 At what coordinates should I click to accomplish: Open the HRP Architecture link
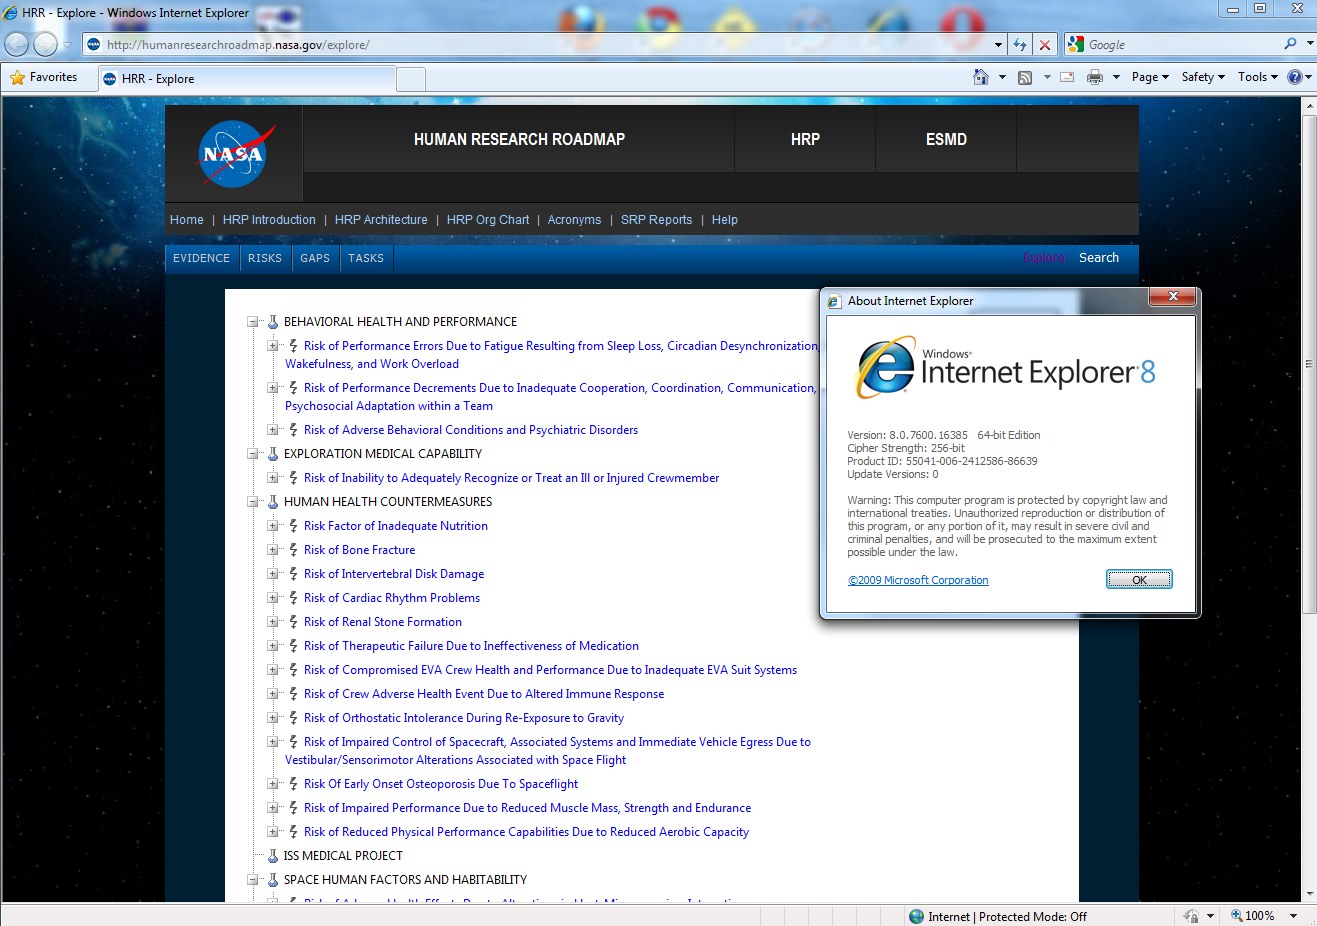tap(381, 220)
